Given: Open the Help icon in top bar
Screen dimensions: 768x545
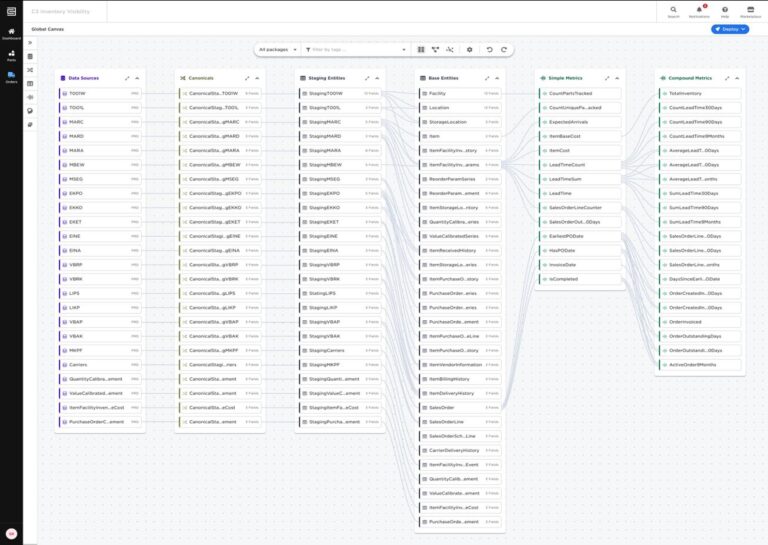Looking at the screenshot, I should pyautogui.click(x=724, y=11).
